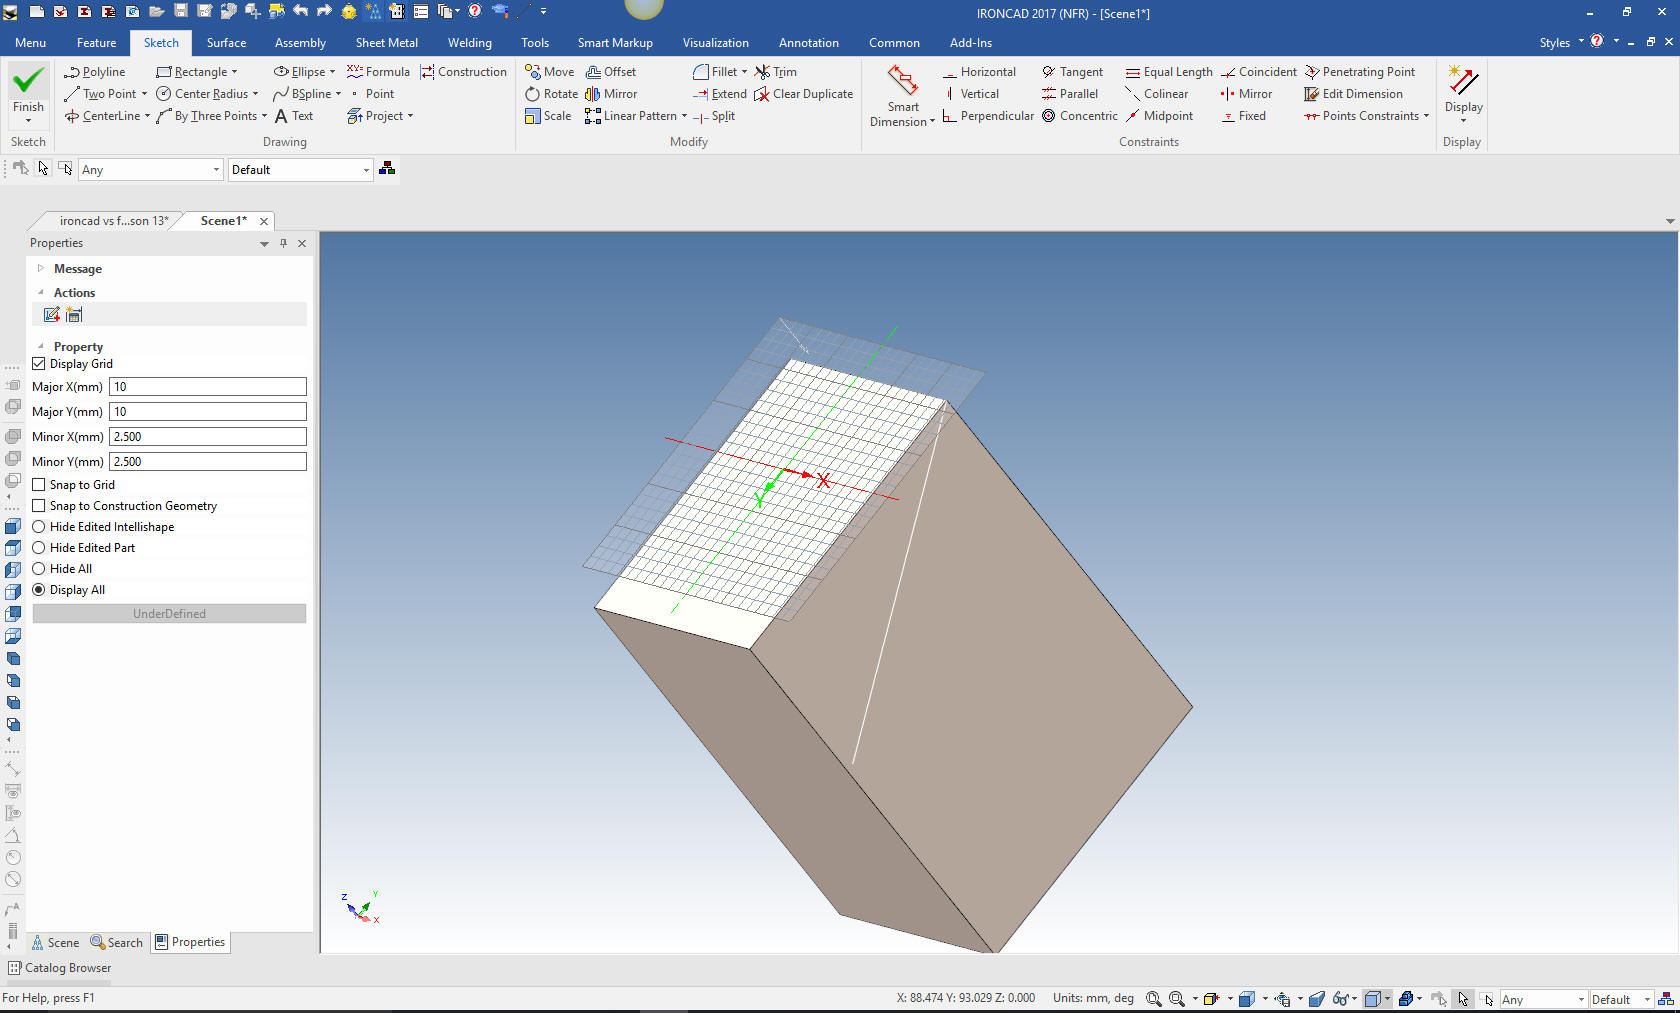The width and height of the screenshot is (1680, 1013).
Task: Activate the Text sketch tool
Action: click(x=293, y=116)
